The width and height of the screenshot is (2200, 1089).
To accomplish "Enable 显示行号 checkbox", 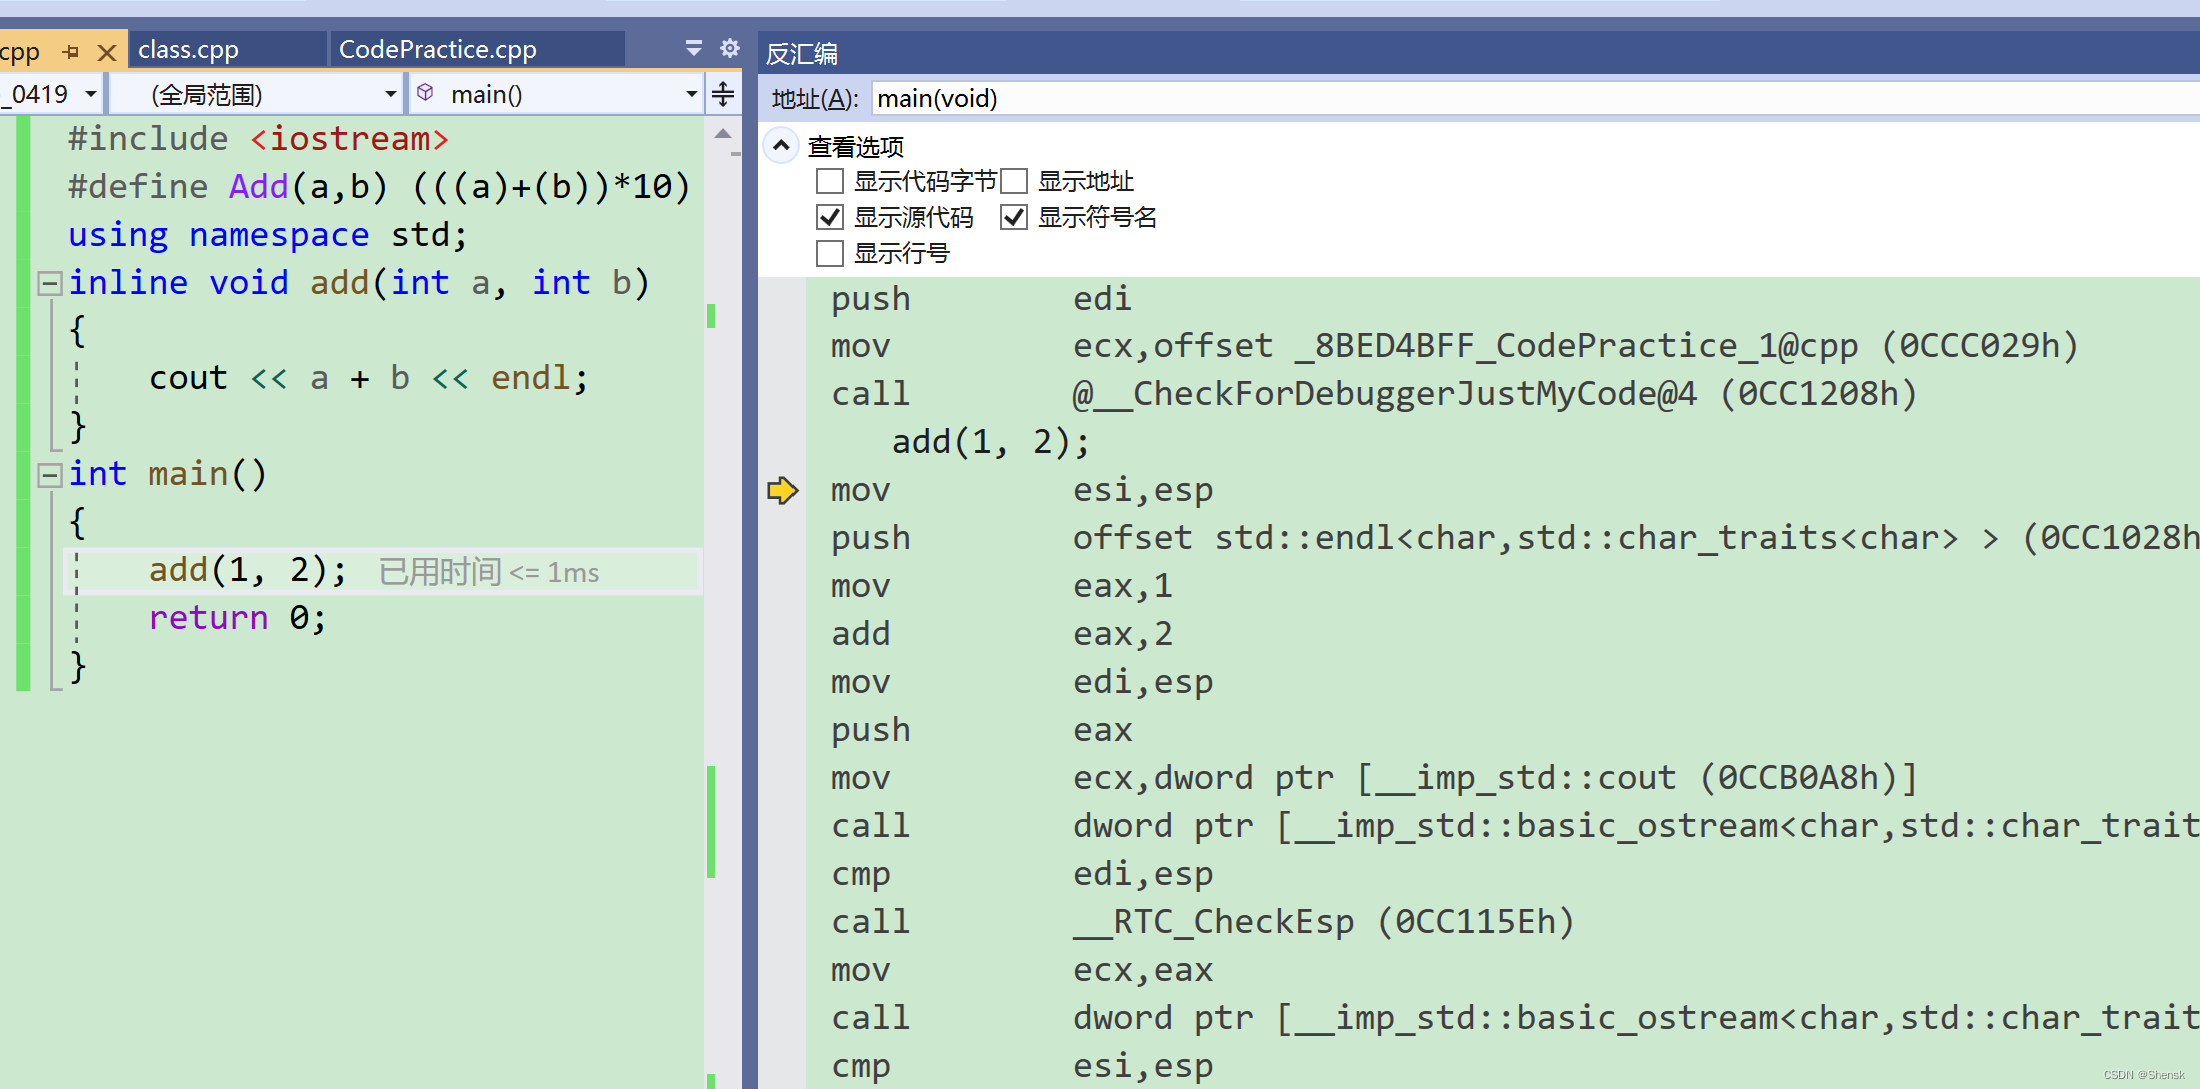I will [830, 253].
